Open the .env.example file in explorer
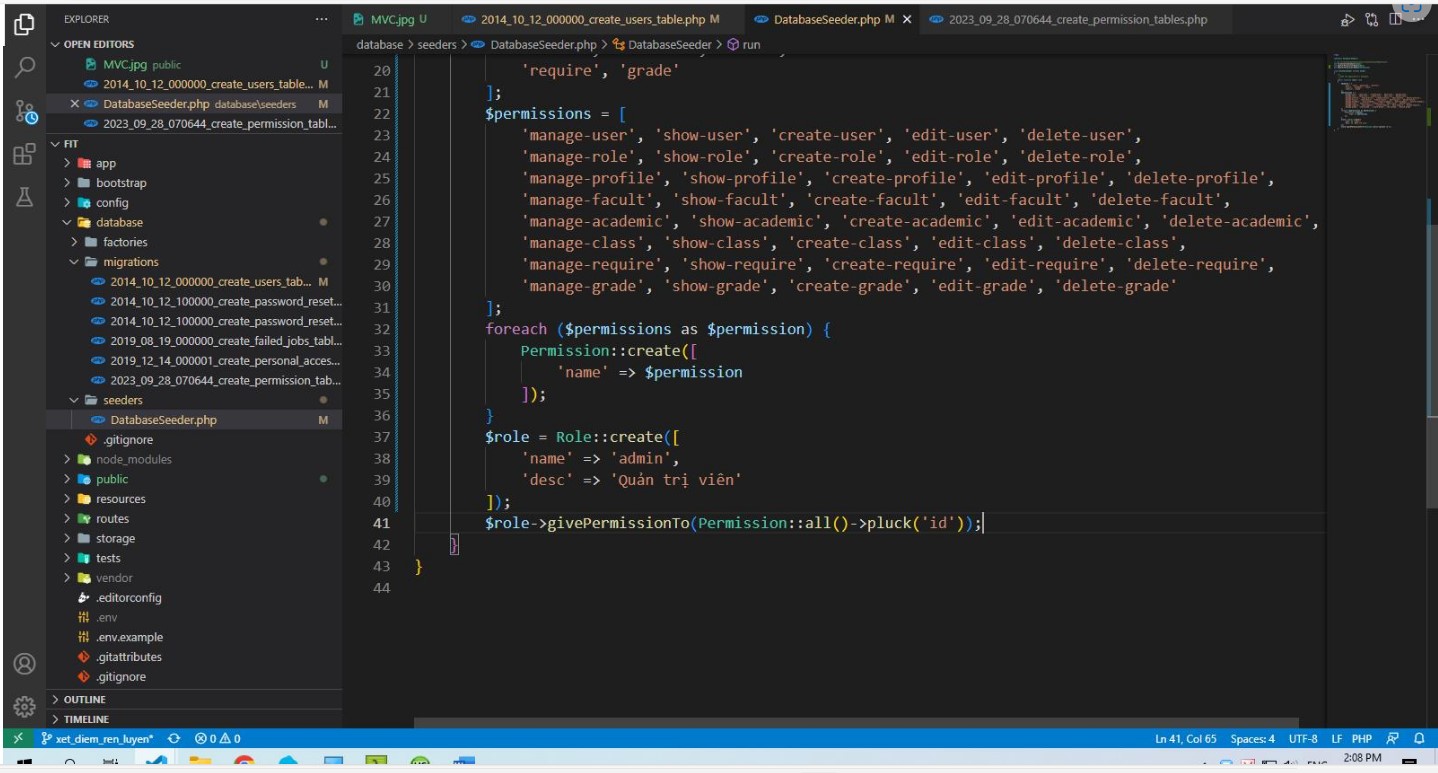The width and height of the screenshot is (1438, 773). [x=129, y=638]
